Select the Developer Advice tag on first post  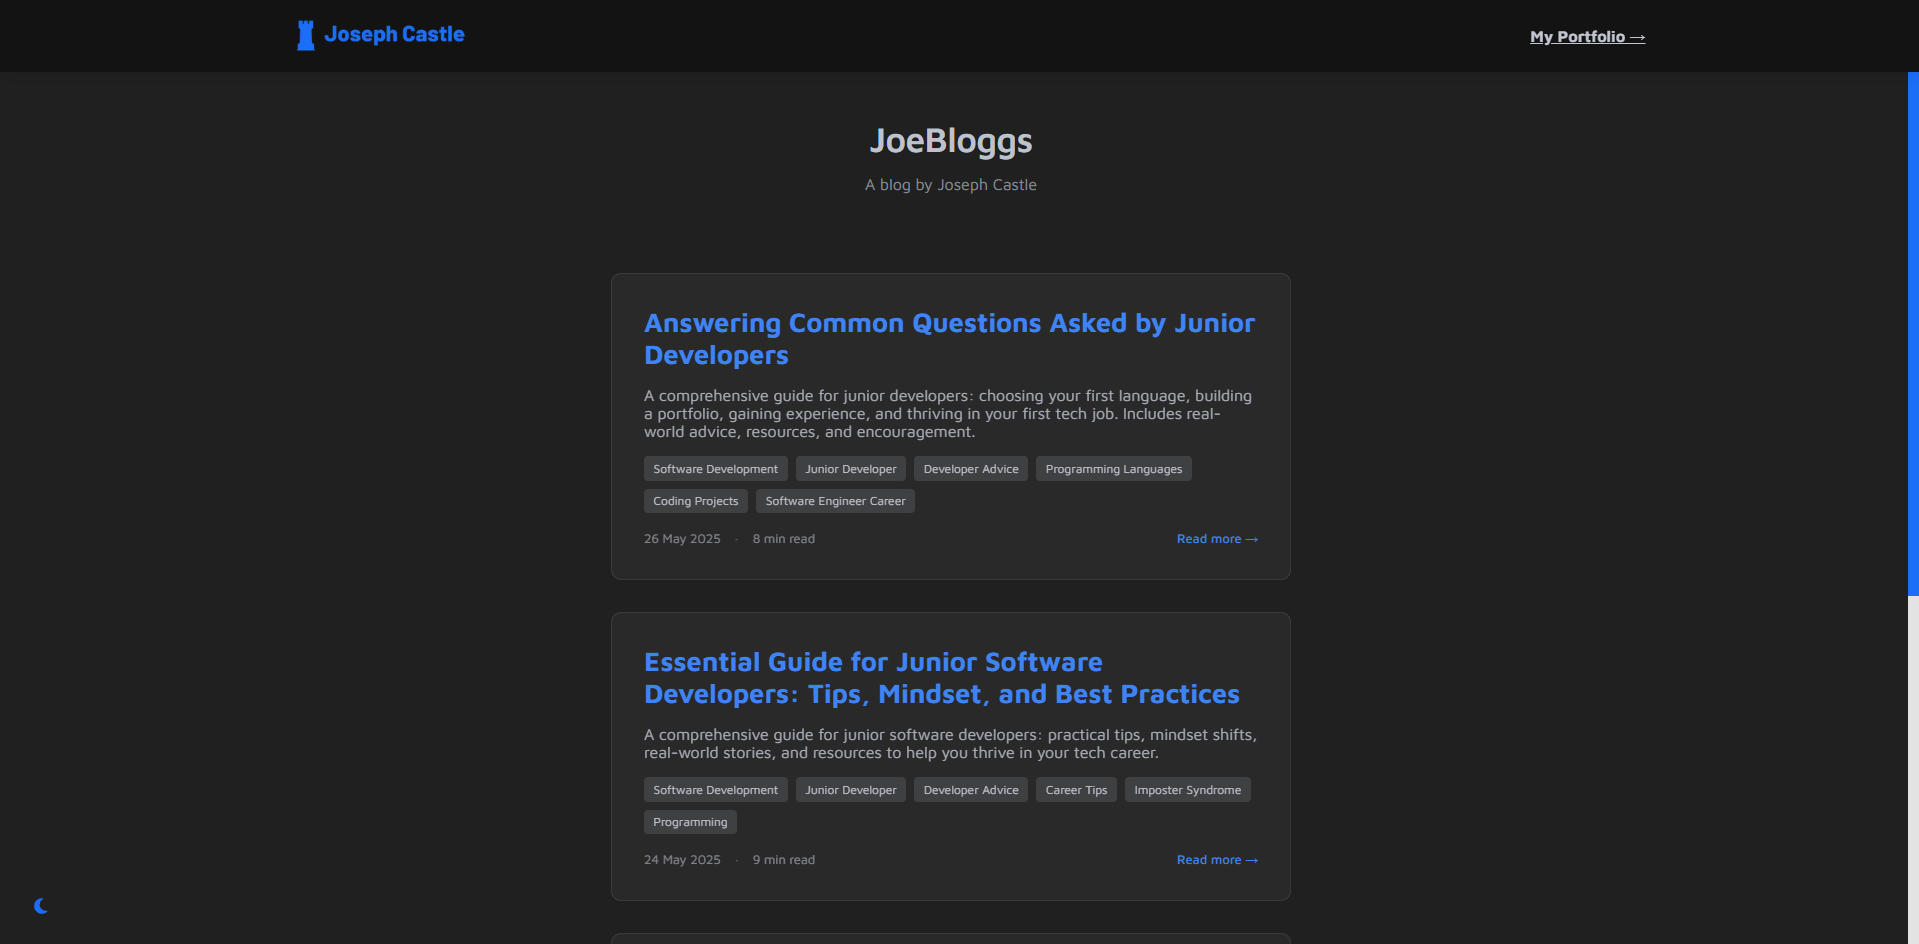970,468
